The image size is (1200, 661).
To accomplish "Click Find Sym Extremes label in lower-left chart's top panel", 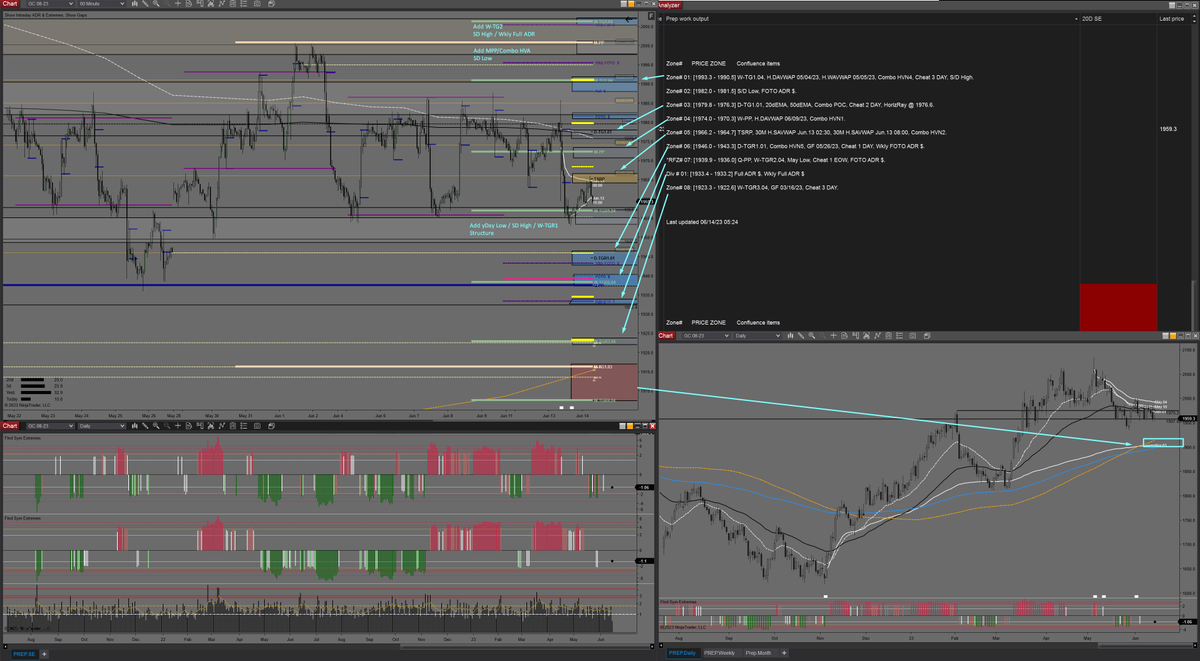I will click(x=22, y=438).
